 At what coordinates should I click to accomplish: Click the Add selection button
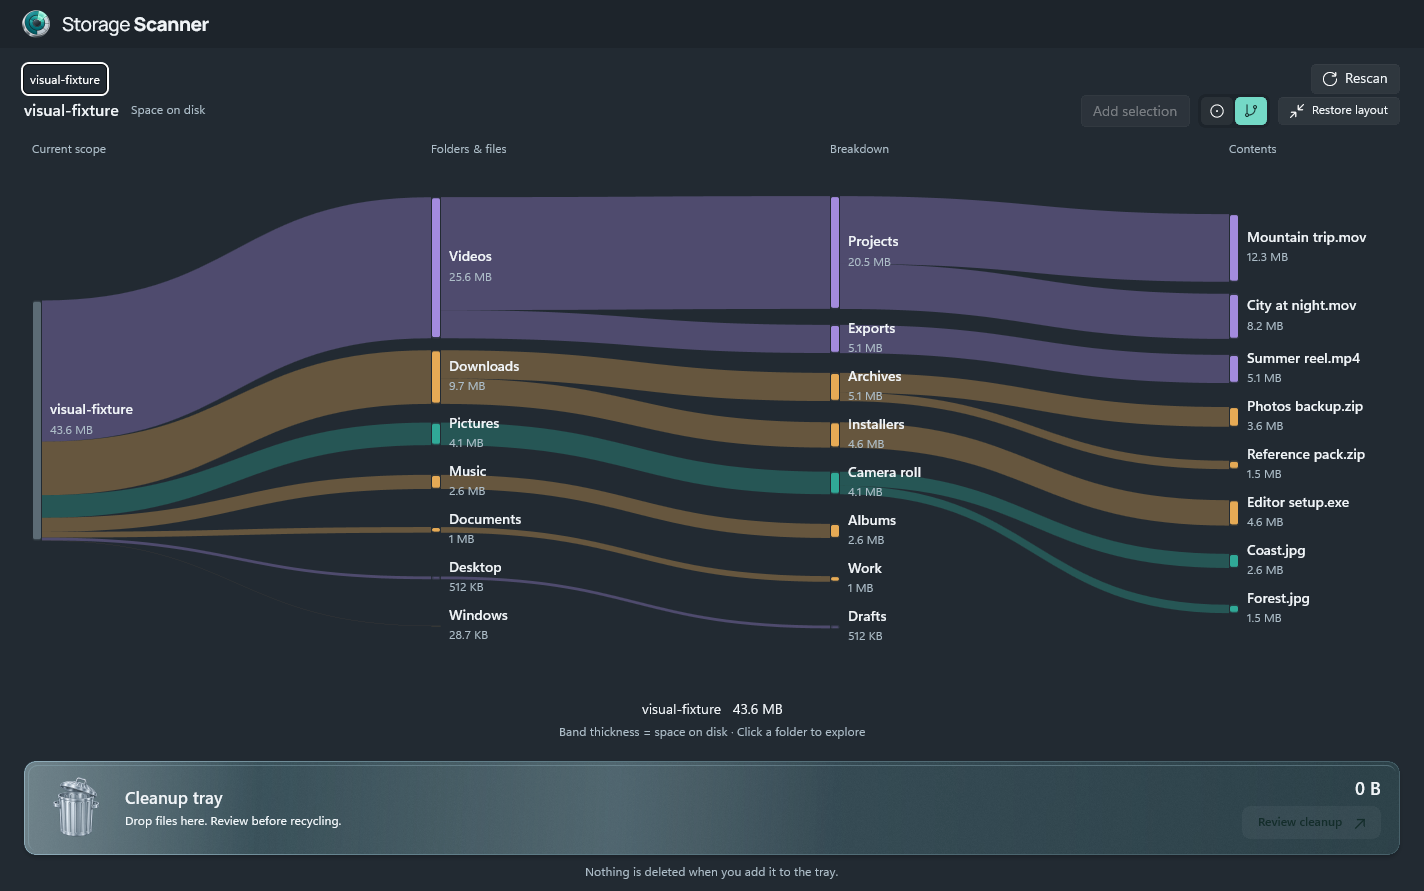1135,111
